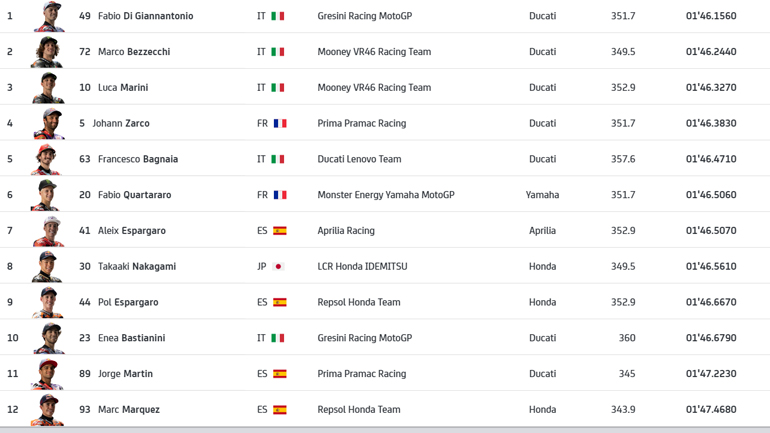Click the French flag beside Fabio Quartararo
770x433 pixels.
click(280, 195)
